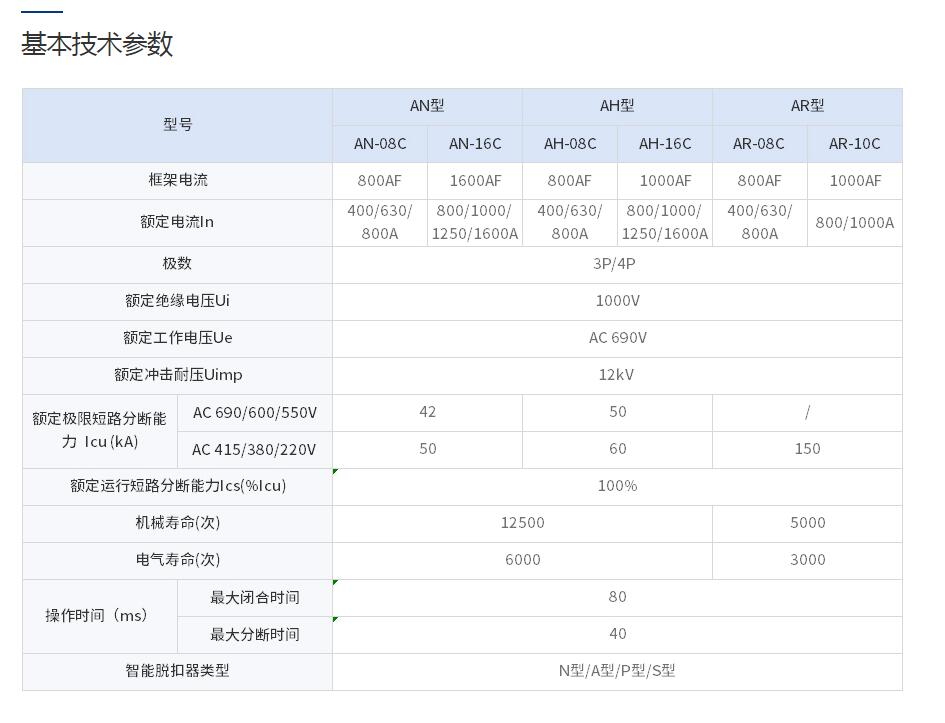Viewport: 945px width, 723px height.
Task: Select the 1600AF frame current cell
Action: coord(475,181)
